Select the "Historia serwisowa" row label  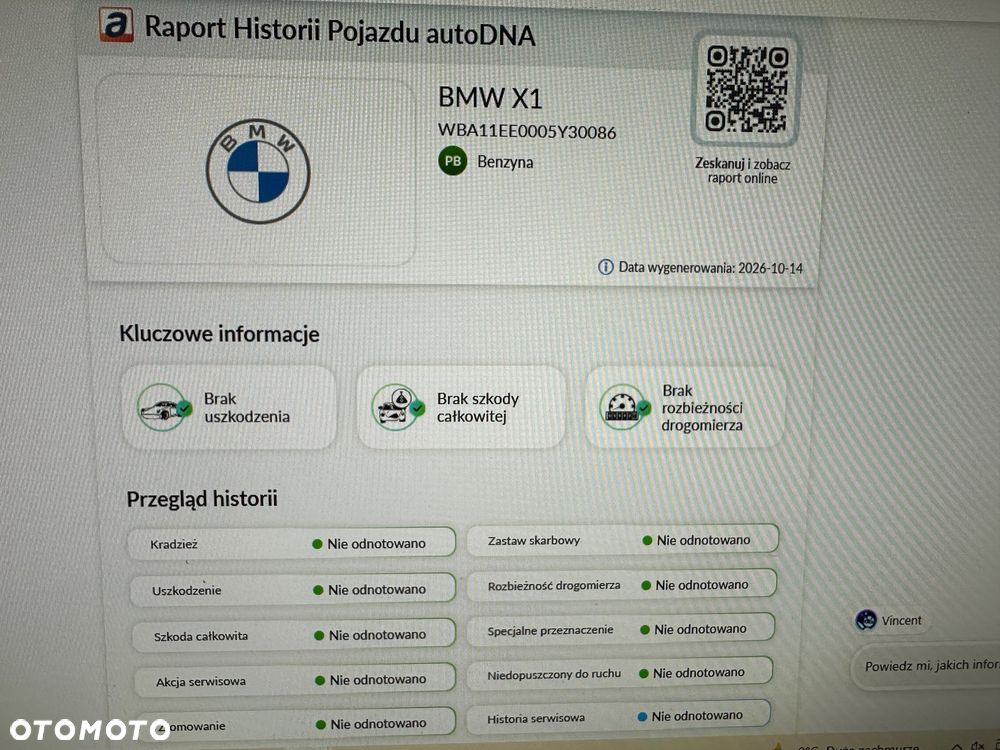[536, 717]
